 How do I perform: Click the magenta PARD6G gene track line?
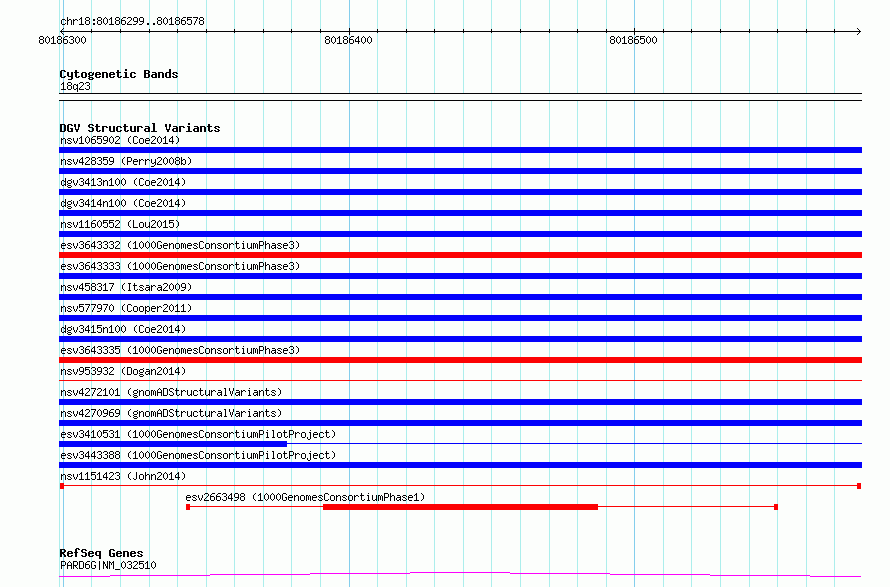(x=460, y=575)
